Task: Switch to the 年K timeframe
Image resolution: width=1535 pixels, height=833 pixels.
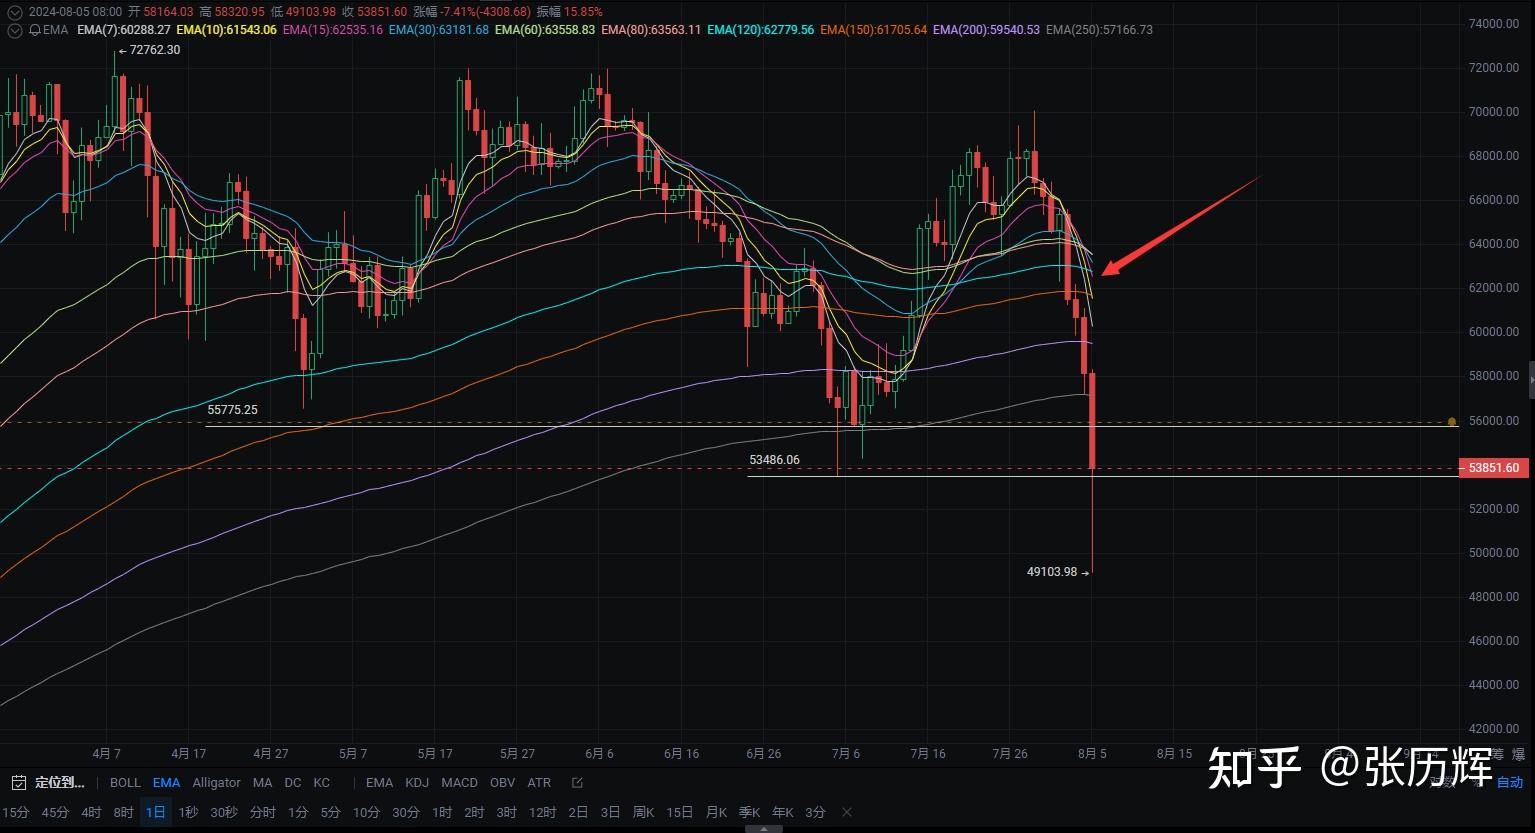Action: (782, 813)
